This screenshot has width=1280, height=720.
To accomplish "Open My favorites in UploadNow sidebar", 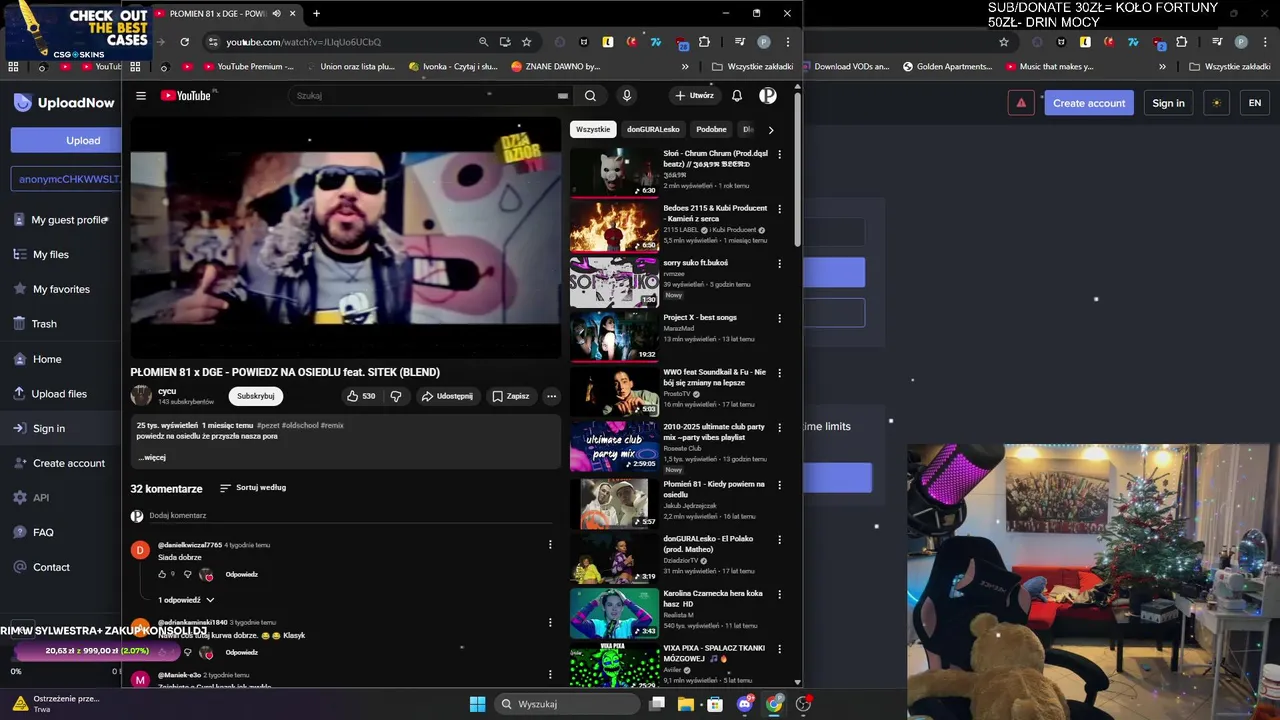I will 60,289.
